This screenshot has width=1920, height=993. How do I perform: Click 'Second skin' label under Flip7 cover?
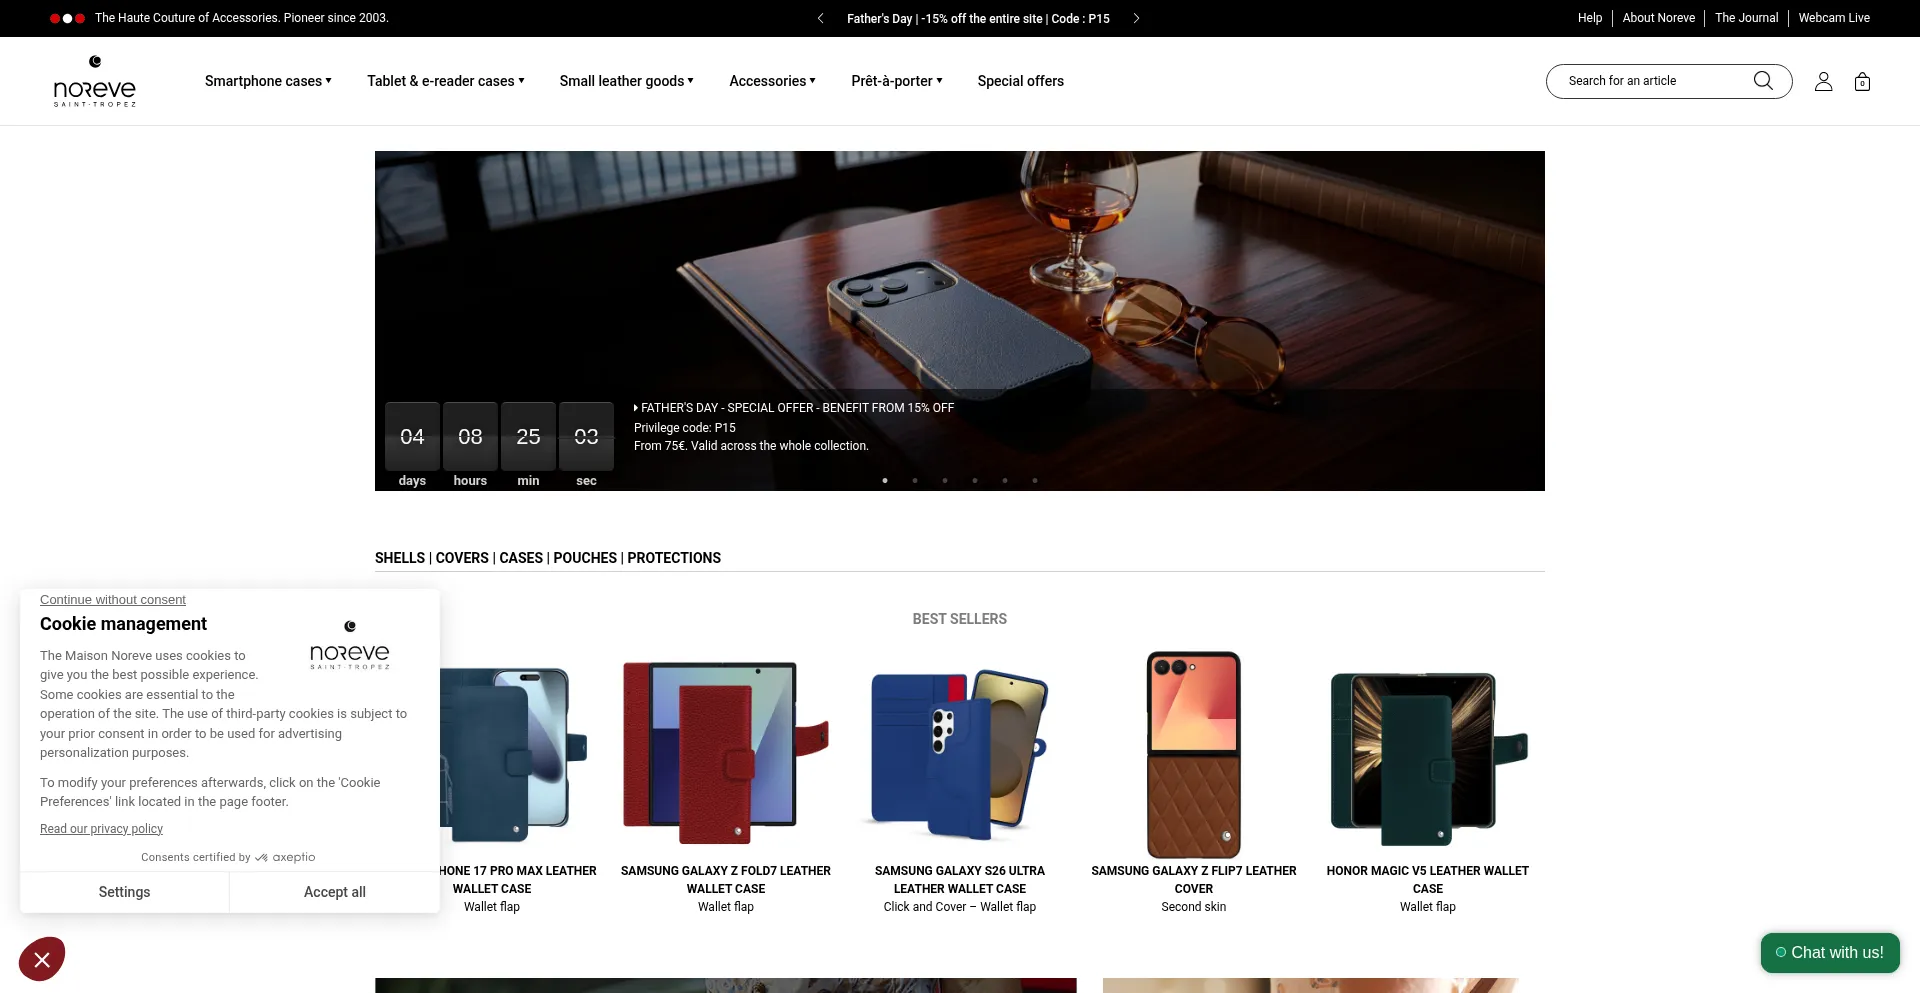point(1194,907)
